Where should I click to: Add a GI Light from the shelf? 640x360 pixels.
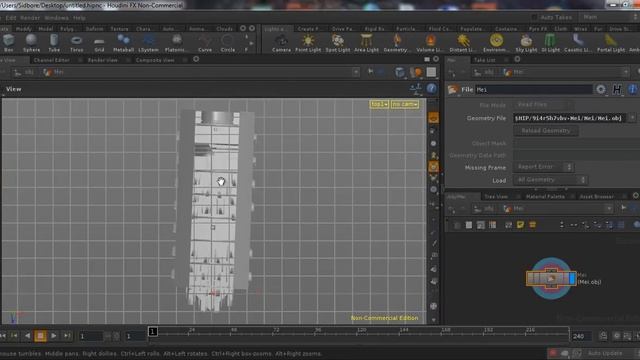tap(551, 43)
